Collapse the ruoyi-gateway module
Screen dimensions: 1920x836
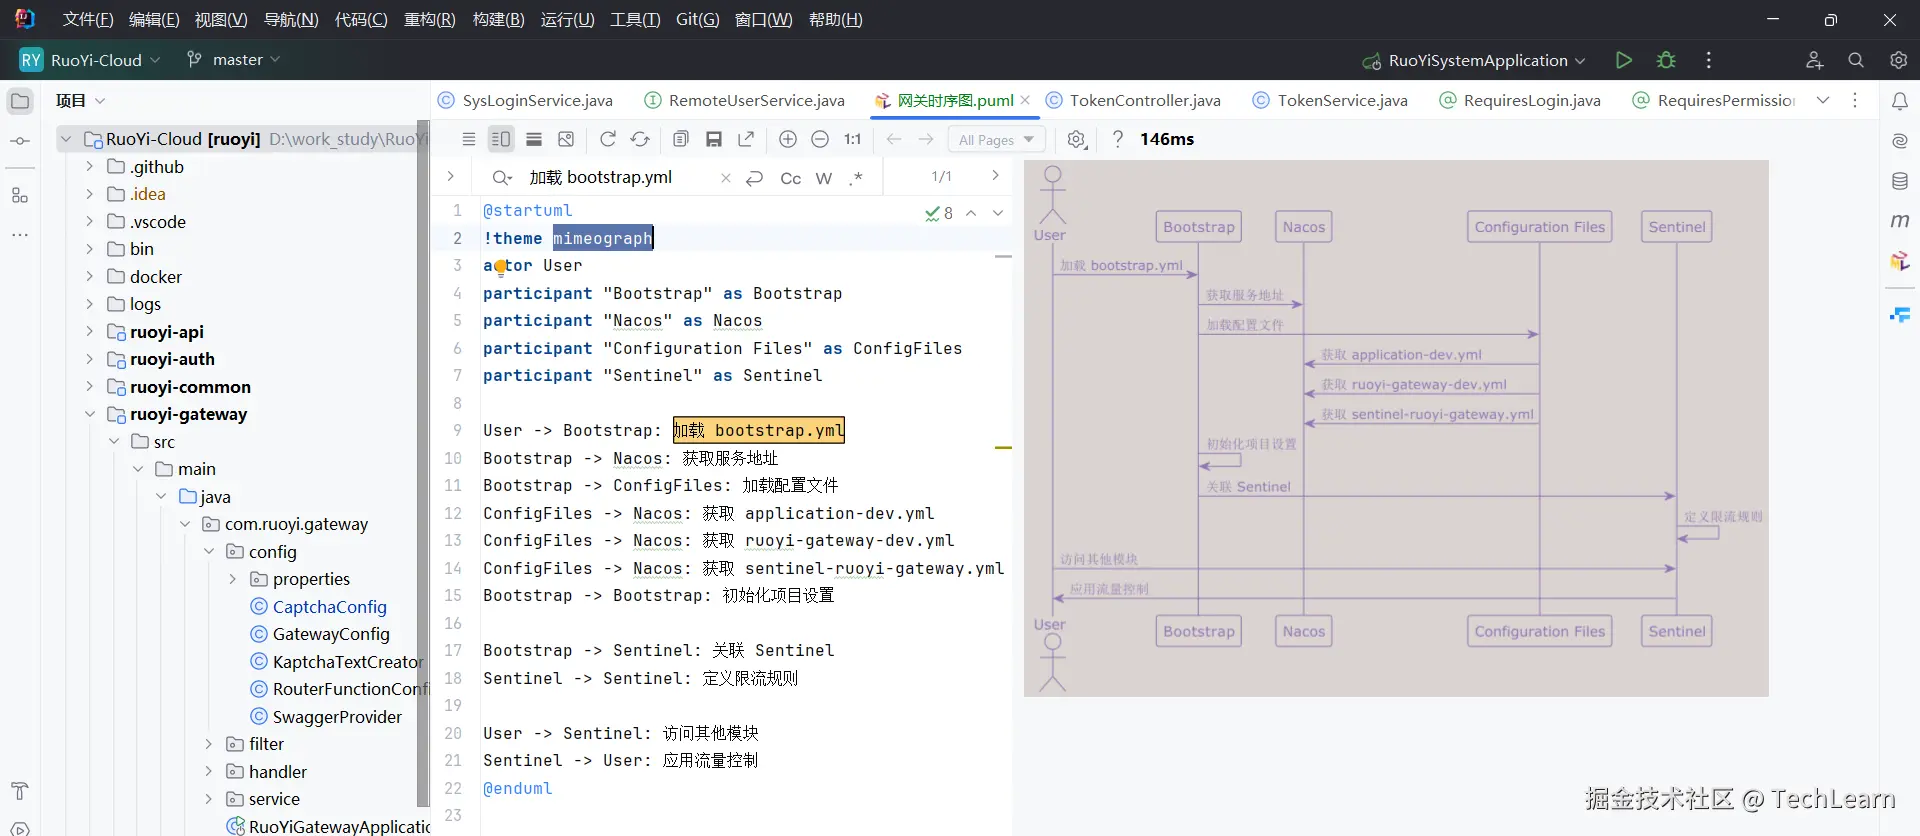click(89, 413)
